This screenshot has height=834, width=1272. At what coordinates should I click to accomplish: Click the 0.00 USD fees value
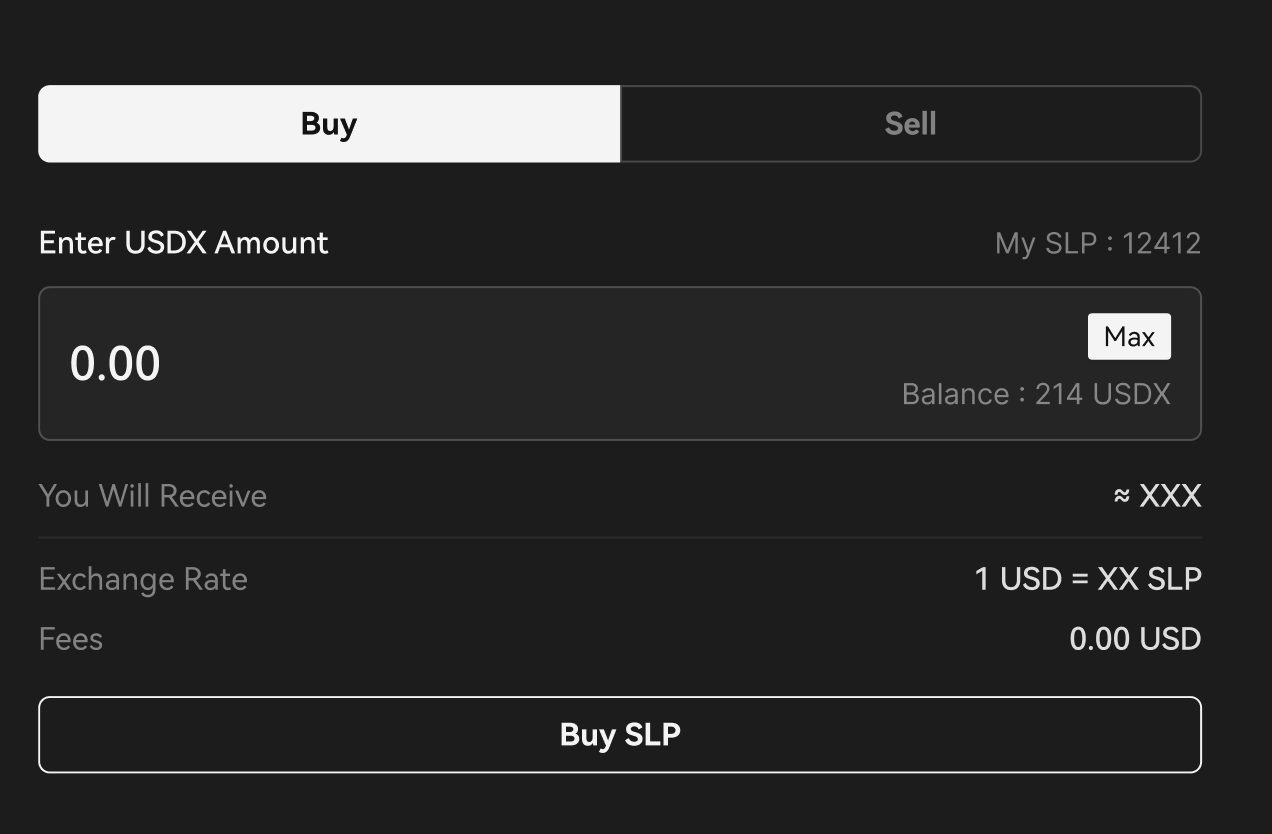[x=1135, y=638]
